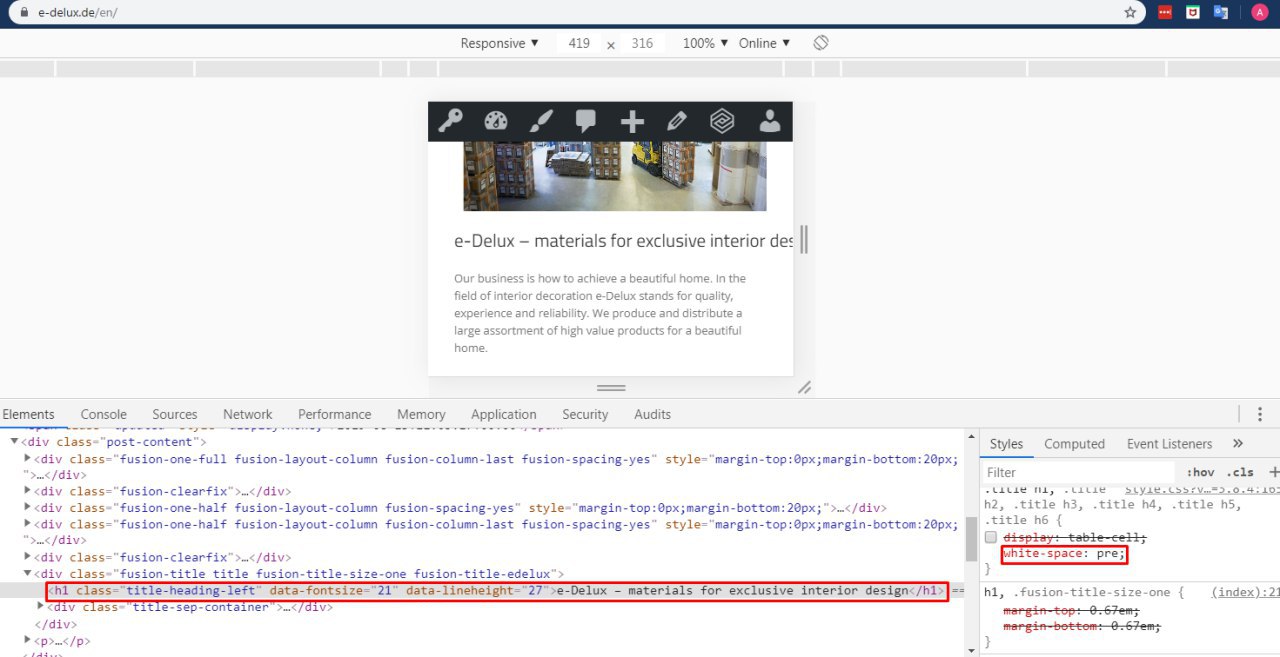Open the Security tab
The width and height of the screenshot is (1280, 657).
pyautogui.click(x=585, y=414)
